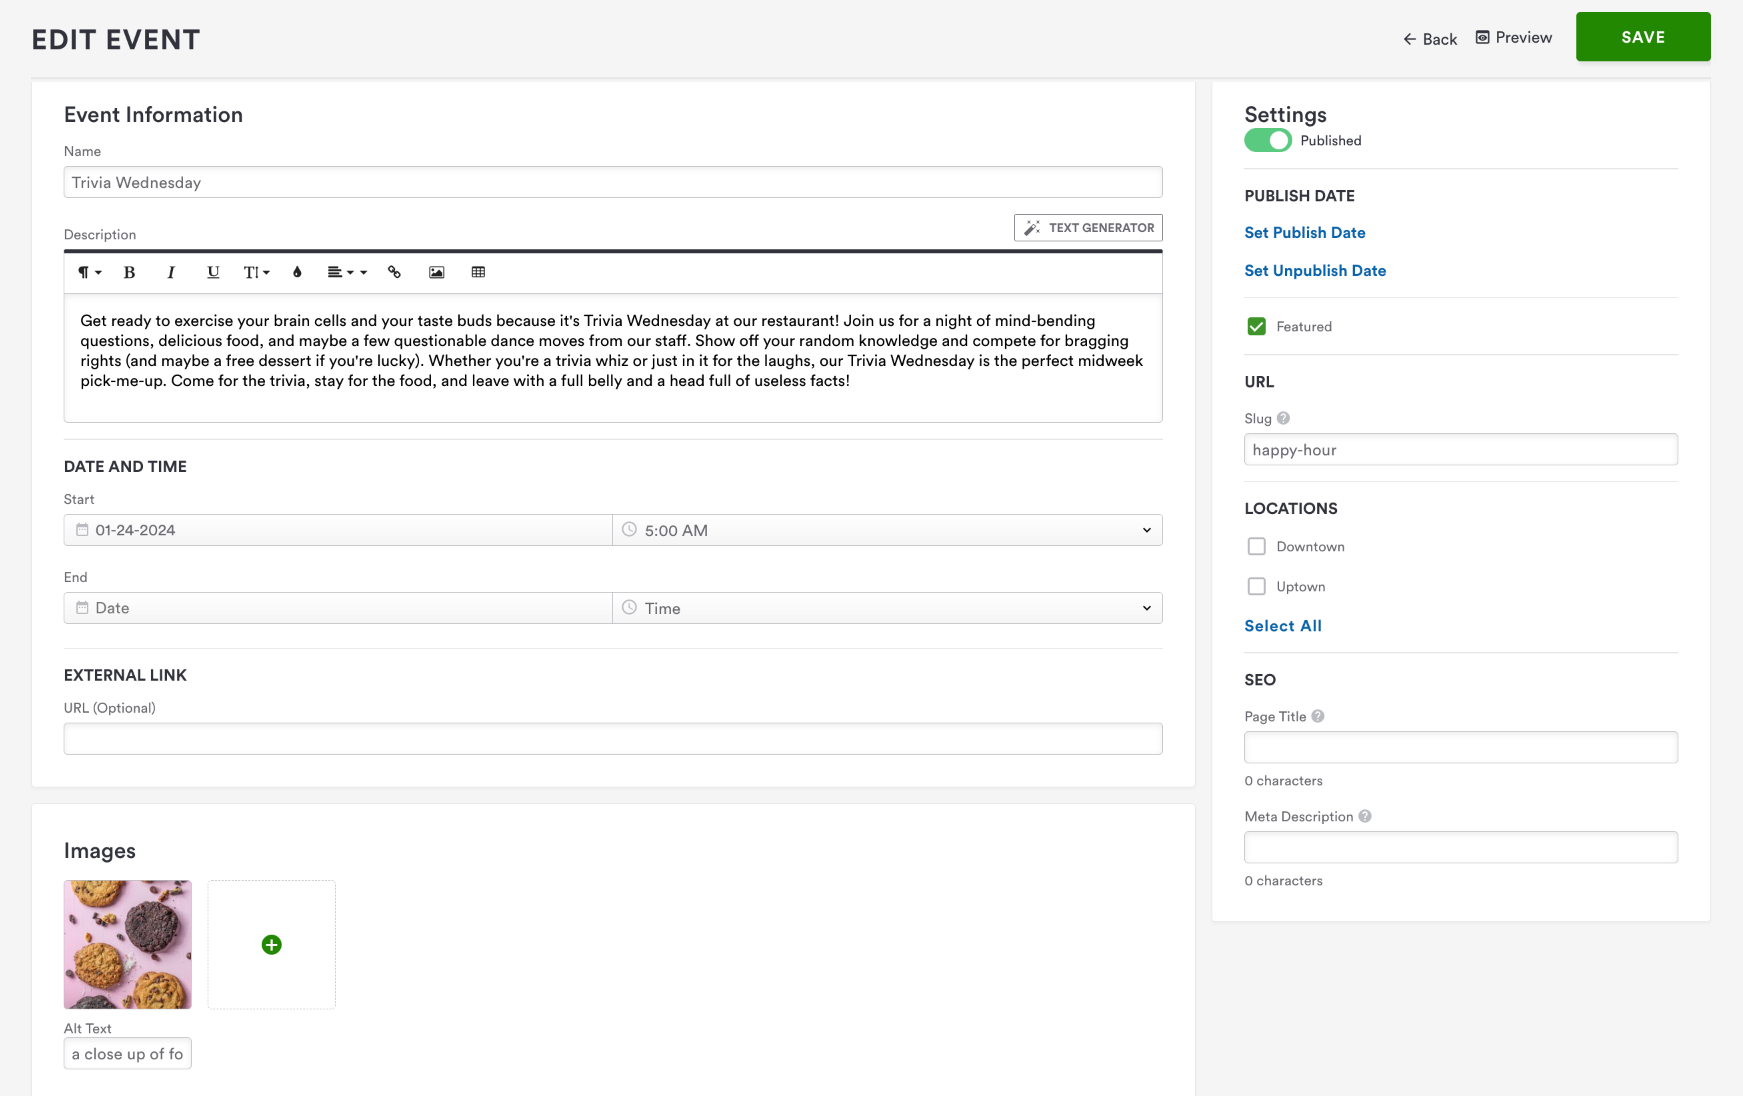Click the Slug help question icon
This screenshot has width=1743, height=1096.
pyautogui.click(x=1283, y=418)
